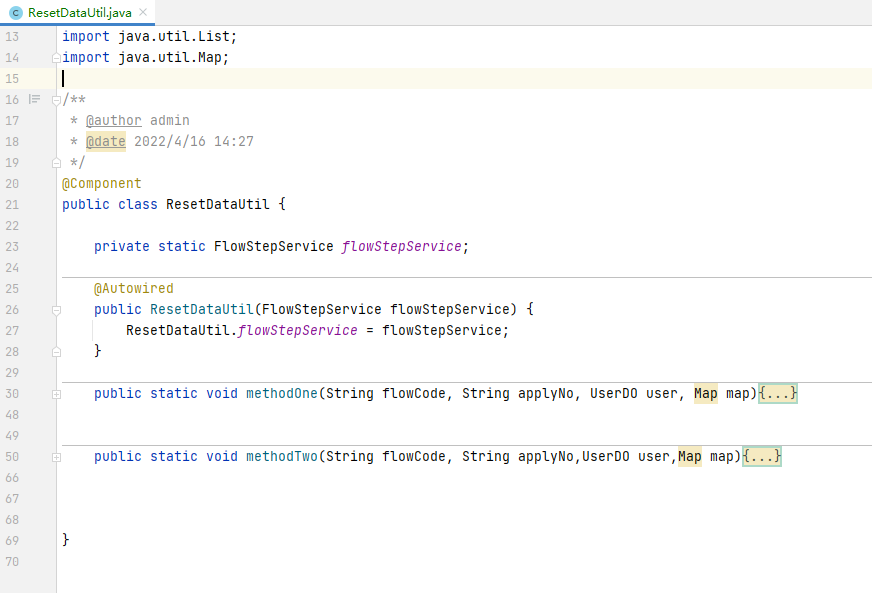This screenshot has height=593, width=872.
Task: Click the closing brace on line 69
Action: pyautogui.click(x=66, y=540)
